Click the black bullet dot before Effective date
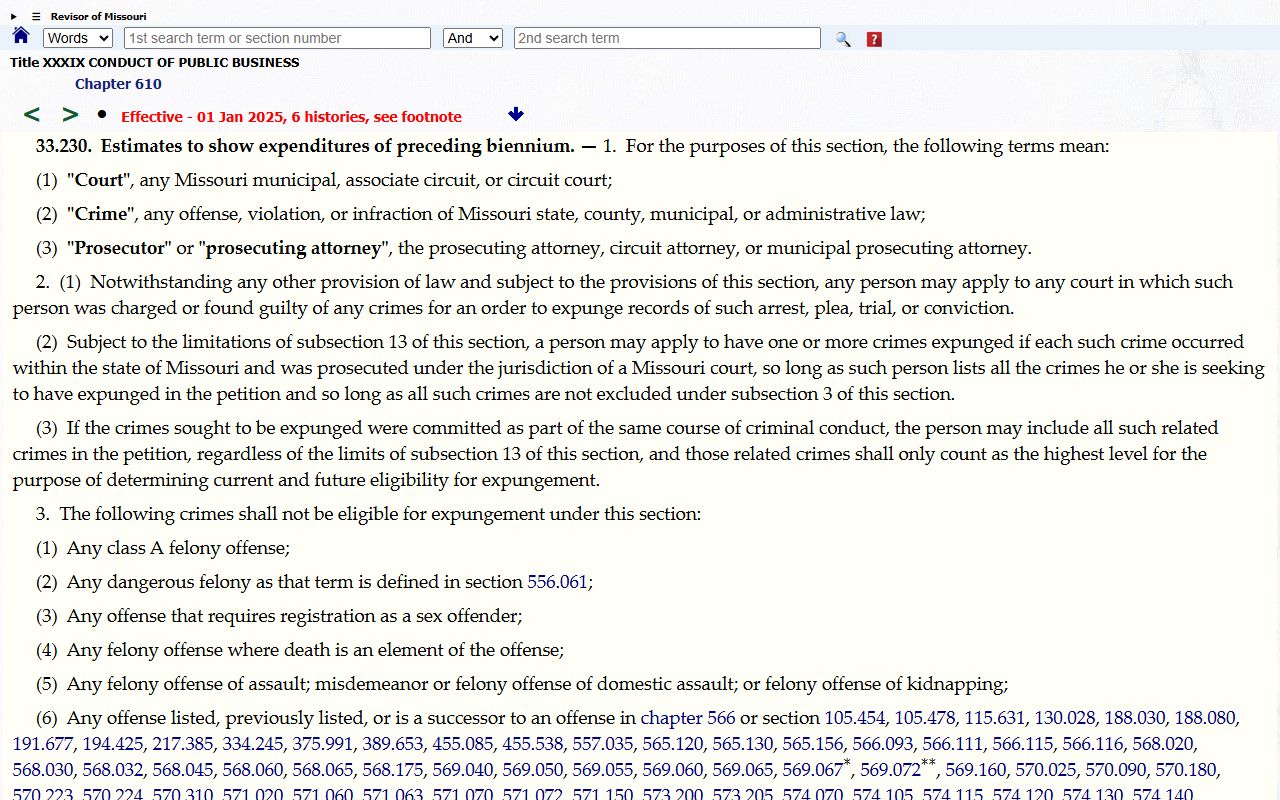The height and width of the screenshot is (800, 1280). click(102, 114)
